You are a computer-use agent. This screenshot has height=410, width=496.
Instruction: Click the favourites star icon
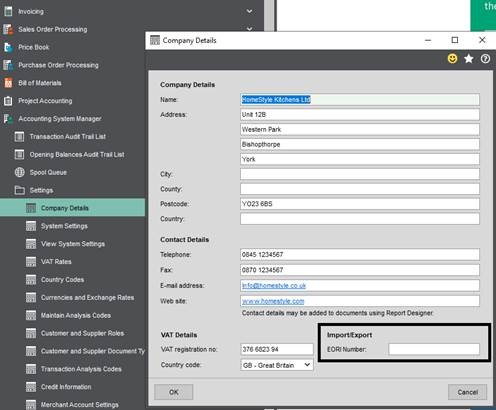click(x=469, y=59)
